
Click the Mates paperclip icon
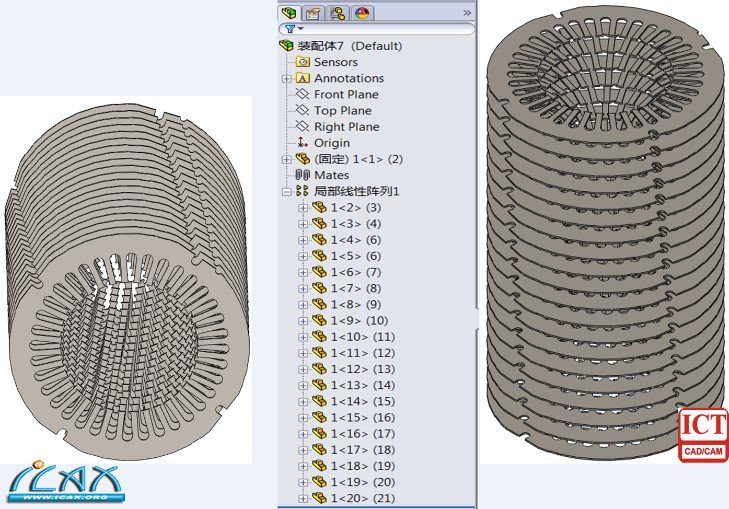pyautogui.click(x=303, y=175)
